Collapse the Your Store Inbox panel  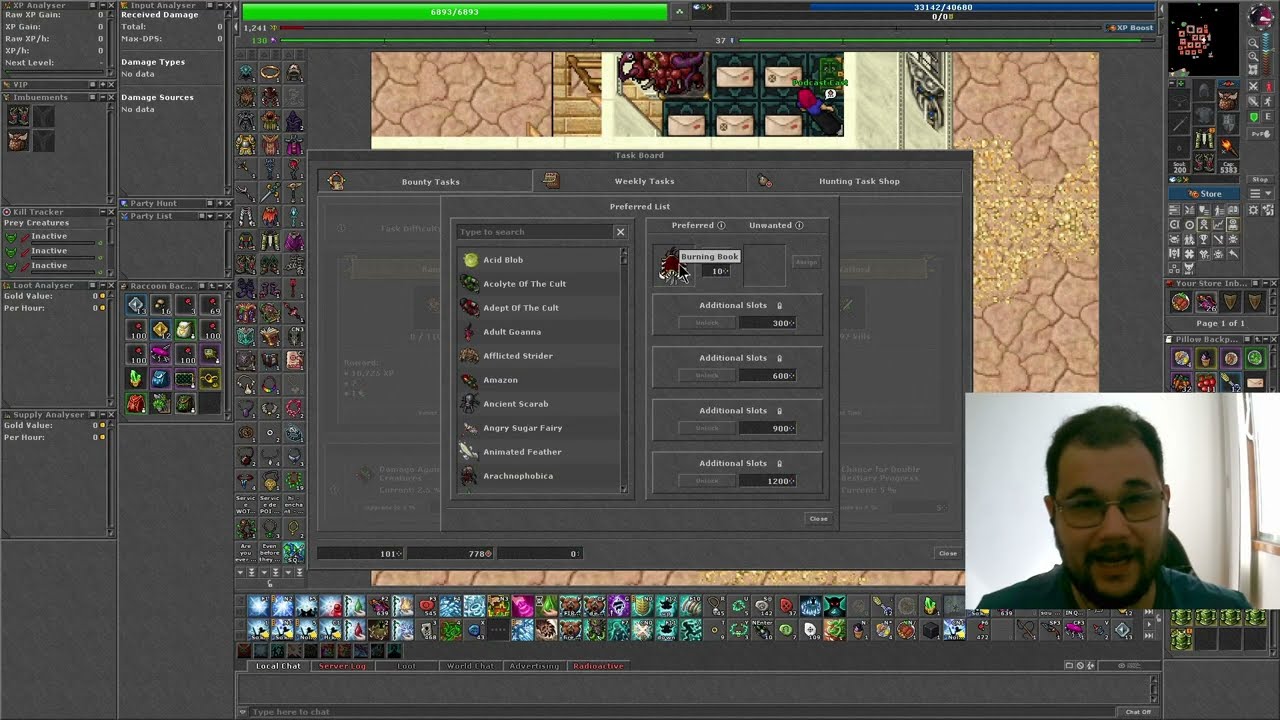coord(1267,283)
